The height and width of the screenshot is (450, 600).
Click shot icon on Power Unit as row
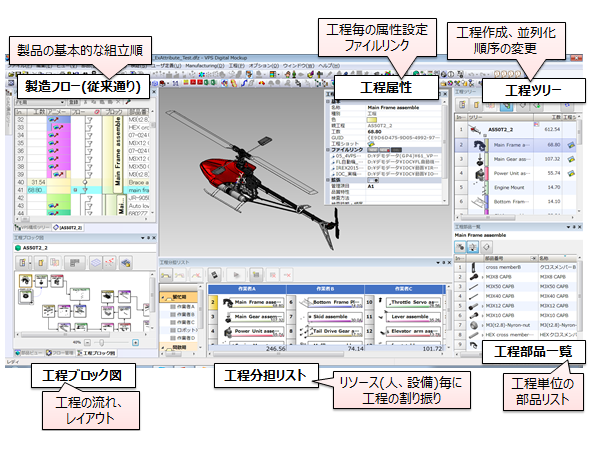click(x=571, y=173)
